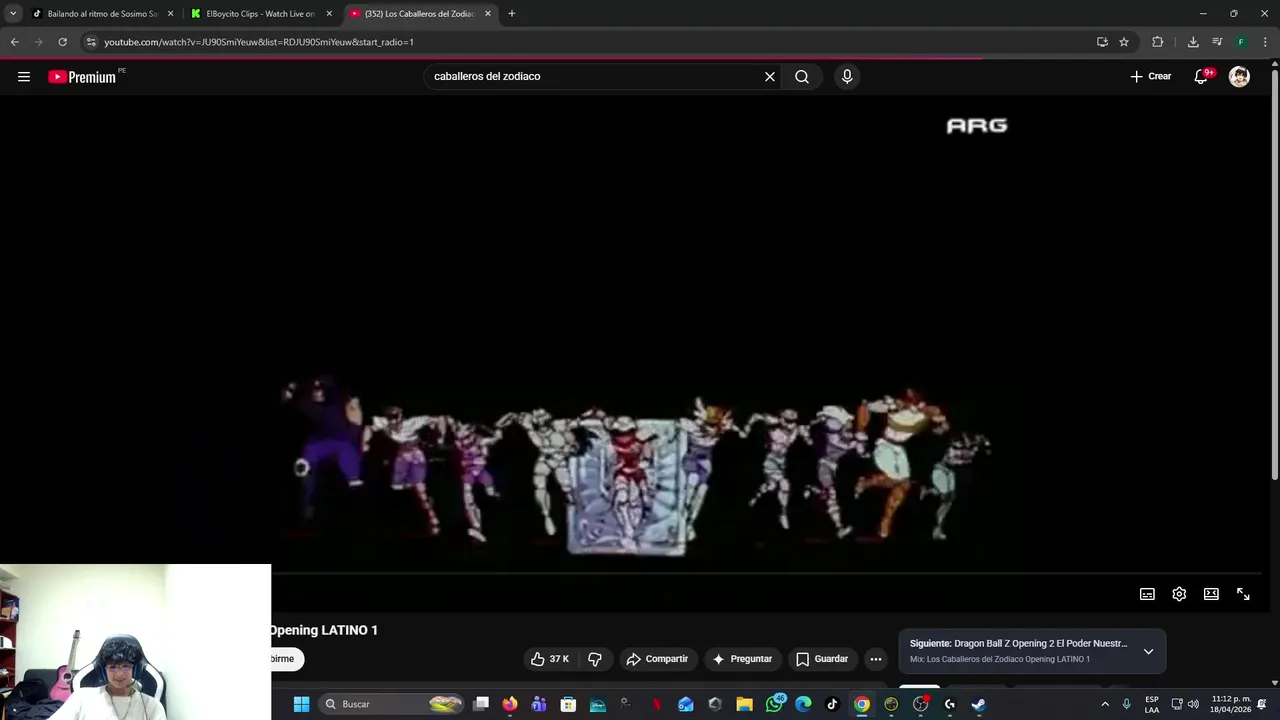Screen dimensions: 1280x720
Task: Open Microsoft Edge from the taskbar
Action: 803,704
